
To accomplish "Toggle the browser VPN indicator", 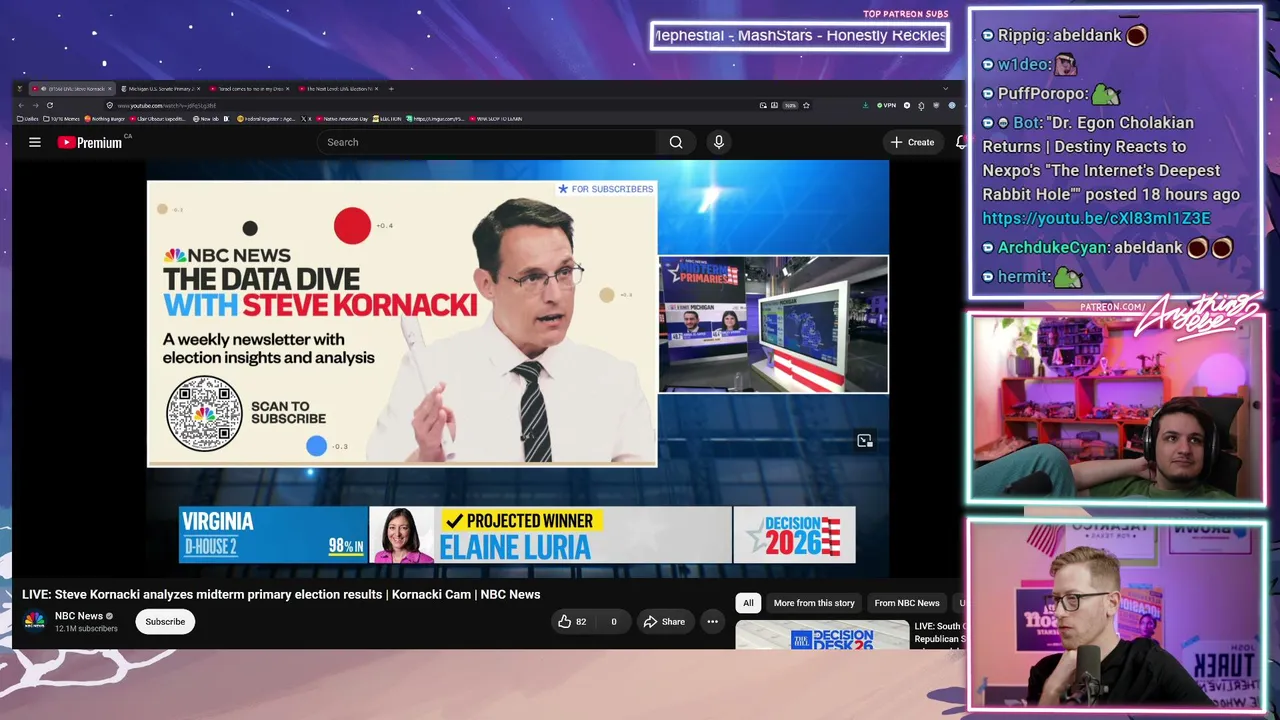I will [886, 105].
